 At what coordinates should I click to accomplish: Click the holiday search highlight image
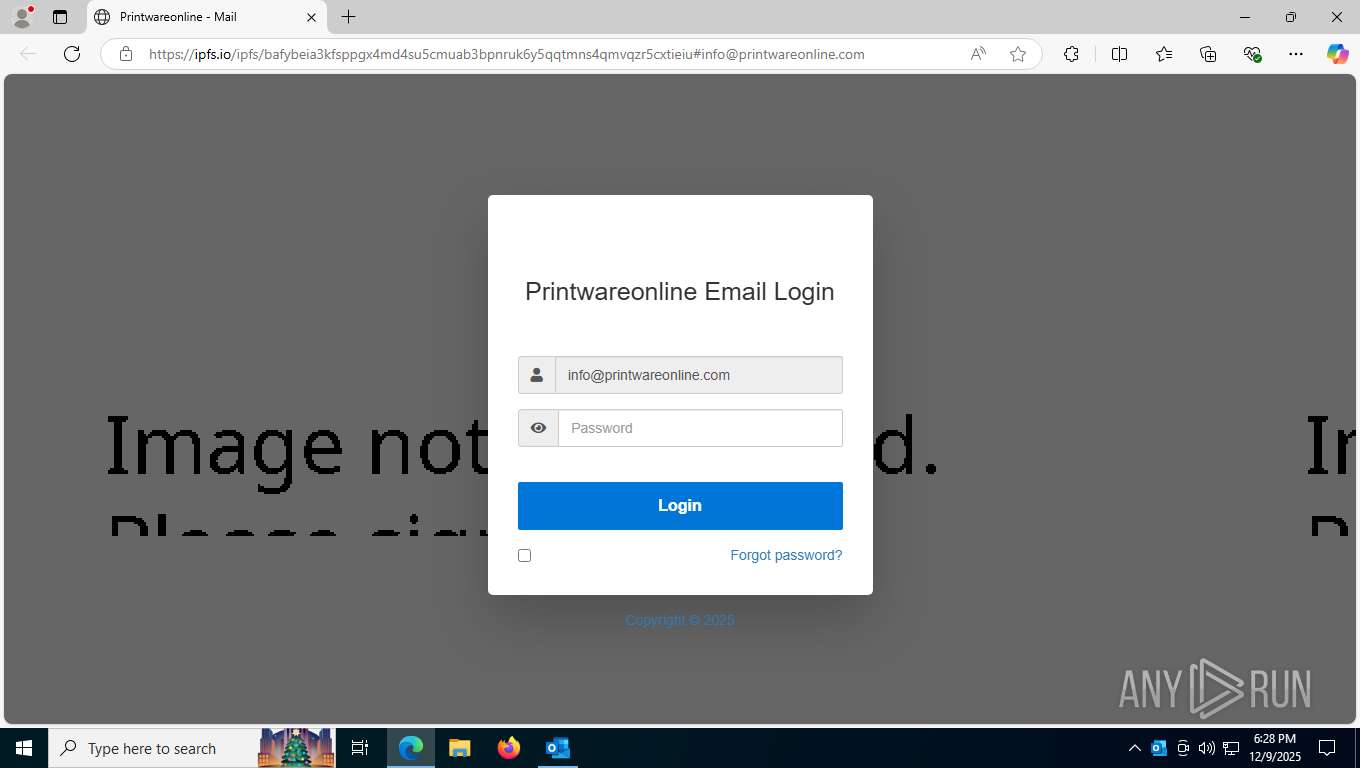point(296,748)
